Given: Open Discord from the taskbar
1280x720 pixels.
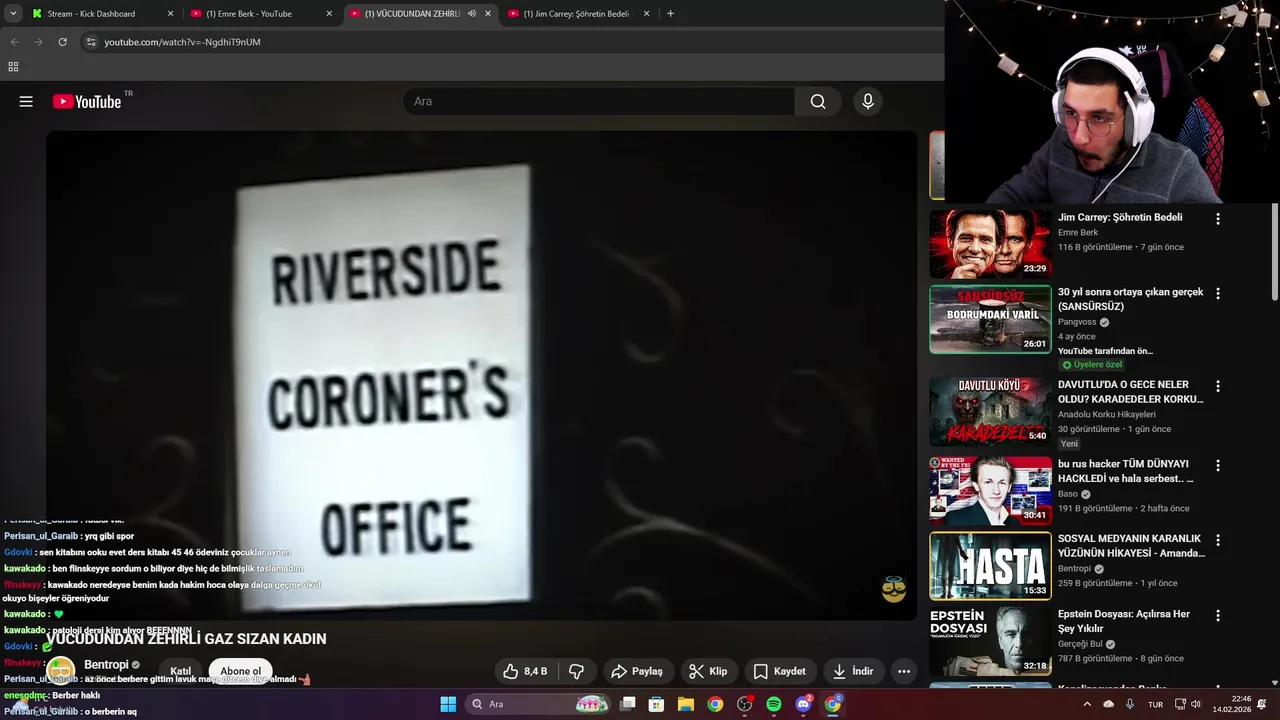Looking at the screenshot, I should tap(803, 704).
